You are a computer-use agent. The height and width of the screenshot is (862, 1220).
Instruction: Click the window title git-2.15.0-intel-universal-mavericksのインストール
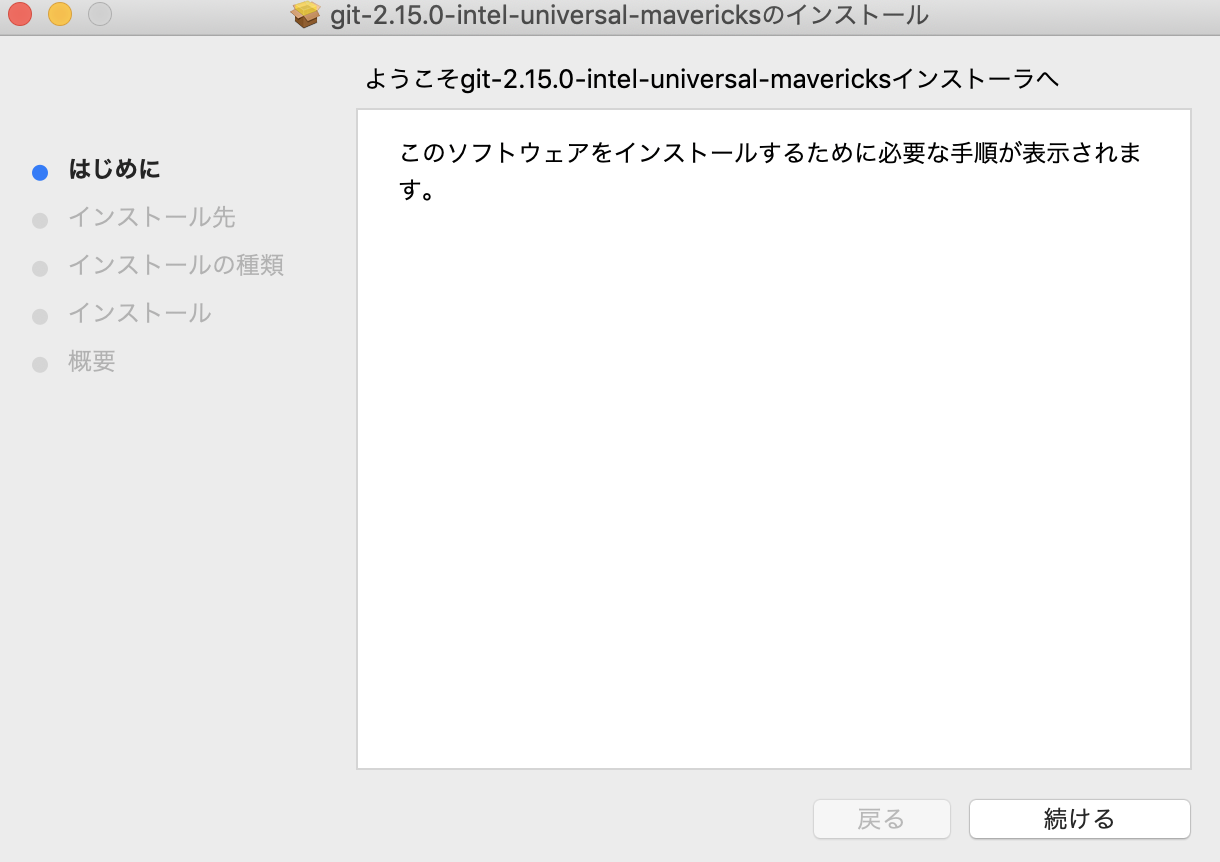629,15
